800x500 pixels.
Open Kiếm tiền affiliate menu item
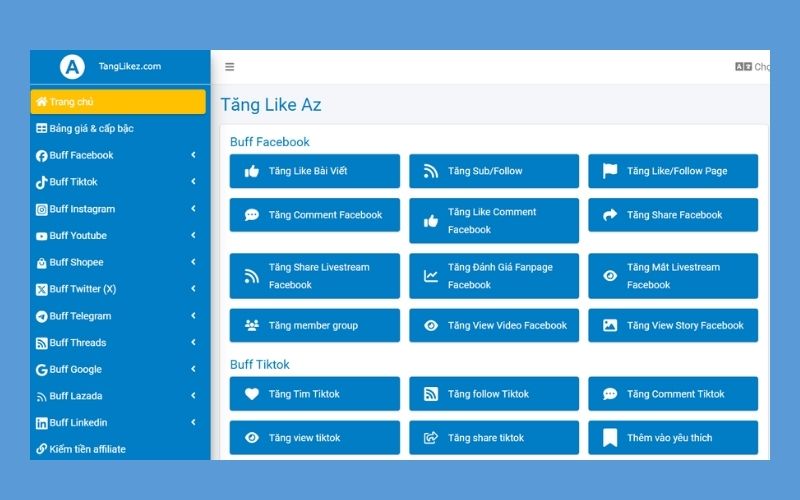click(118, 449)
